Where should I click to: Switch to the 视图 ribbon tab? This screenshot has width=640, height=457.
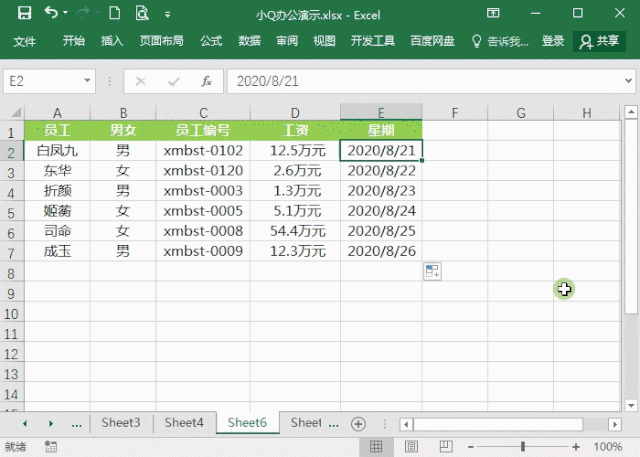tap(324, 41)
